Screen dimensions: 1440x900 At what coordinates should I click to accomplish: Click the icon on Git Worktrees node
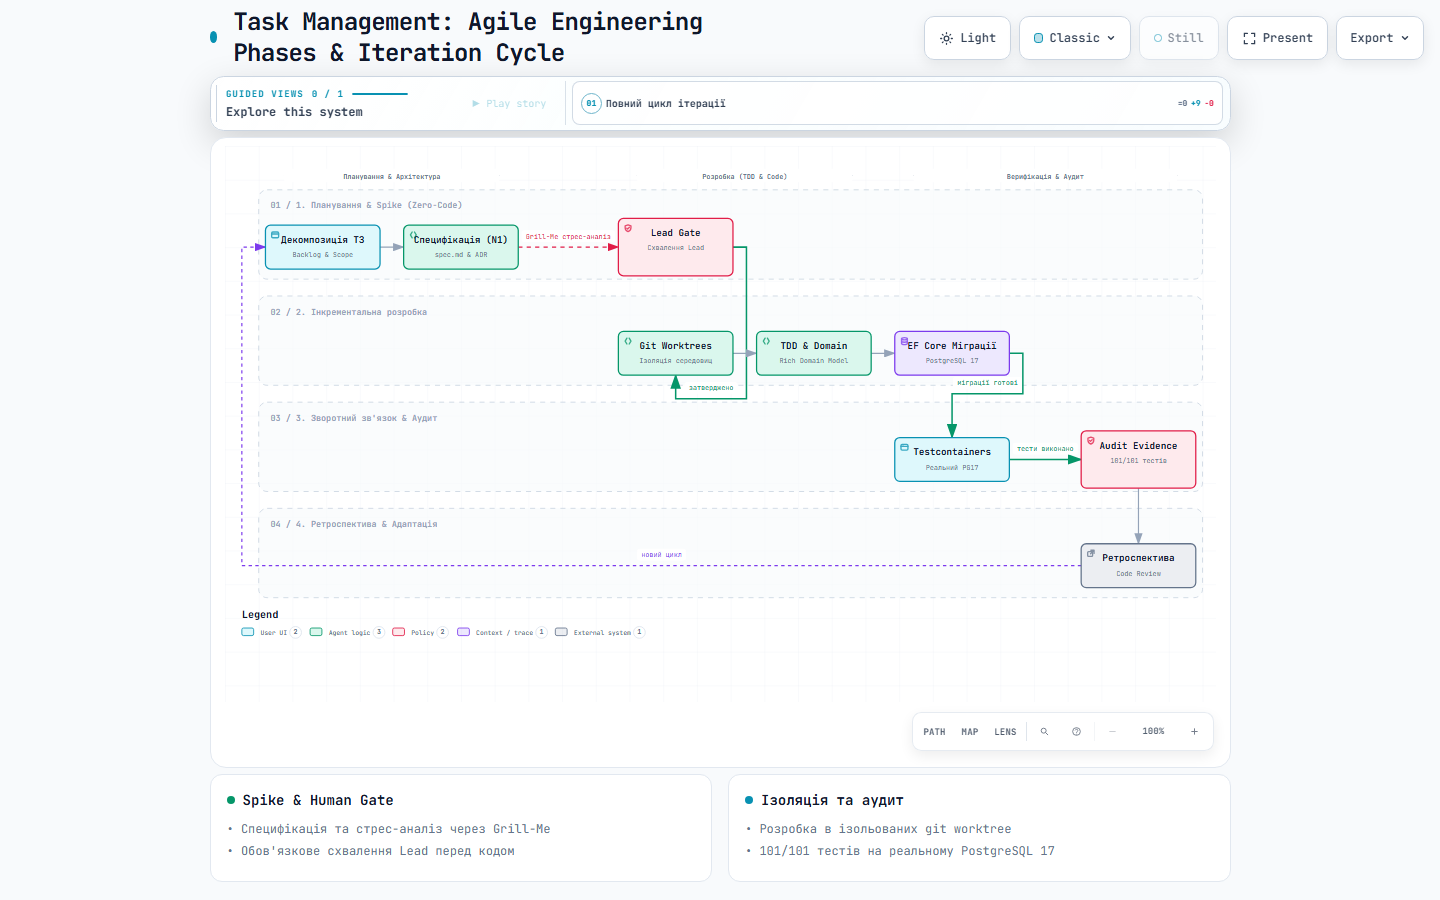628,341
